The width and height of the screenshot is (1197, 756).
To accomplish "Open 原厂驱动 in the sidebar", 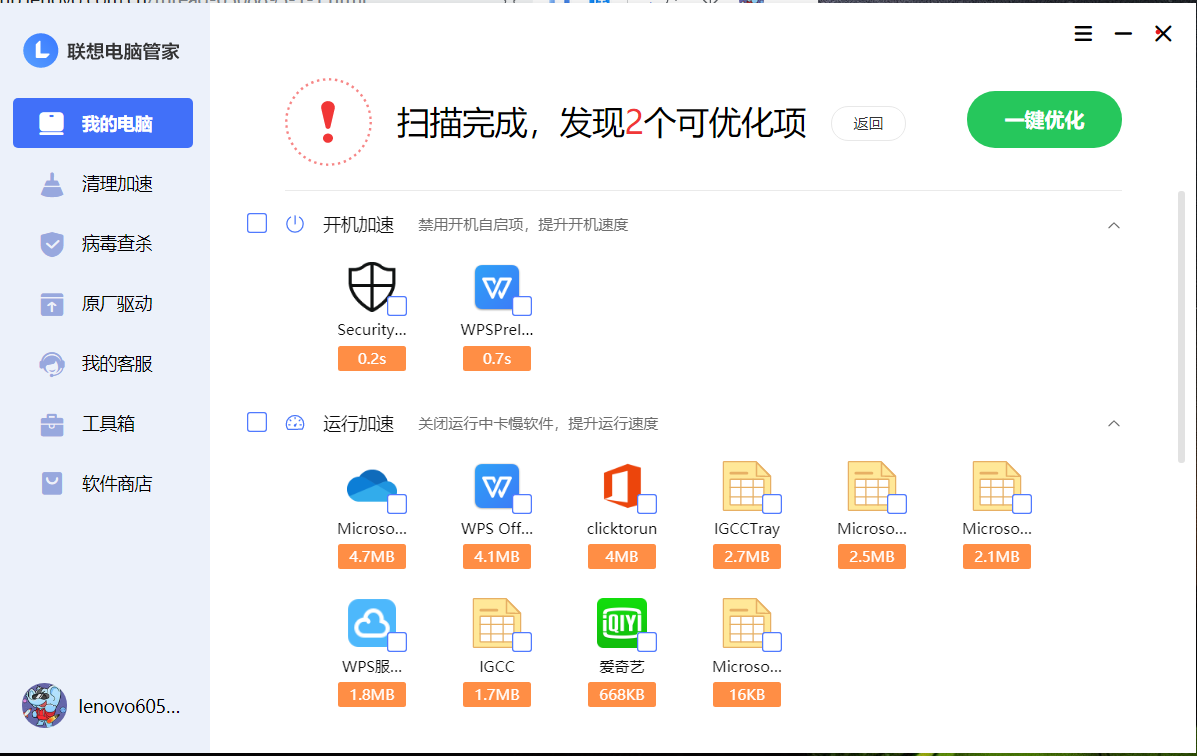I will pos(103,304).
